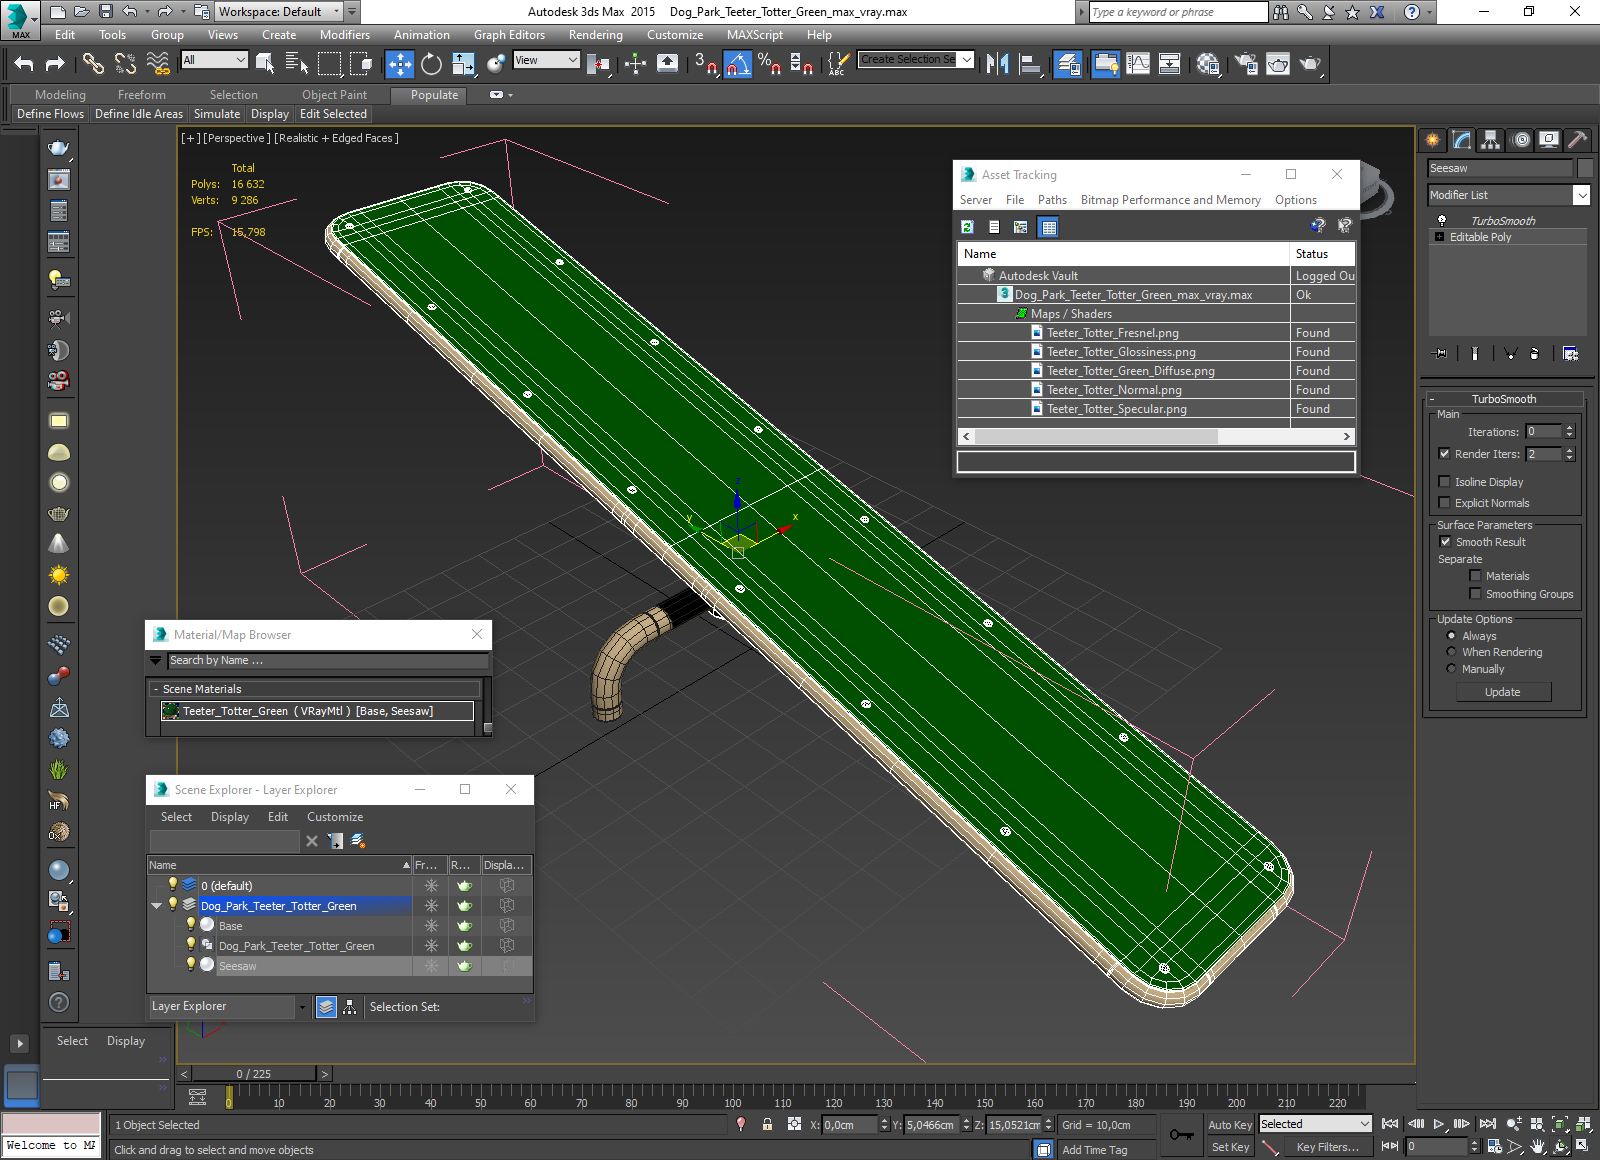Enable Separate by Smoothing Groups checkbox
The height and width of the screenshot is (1160, 1600).
(1475, 593)
